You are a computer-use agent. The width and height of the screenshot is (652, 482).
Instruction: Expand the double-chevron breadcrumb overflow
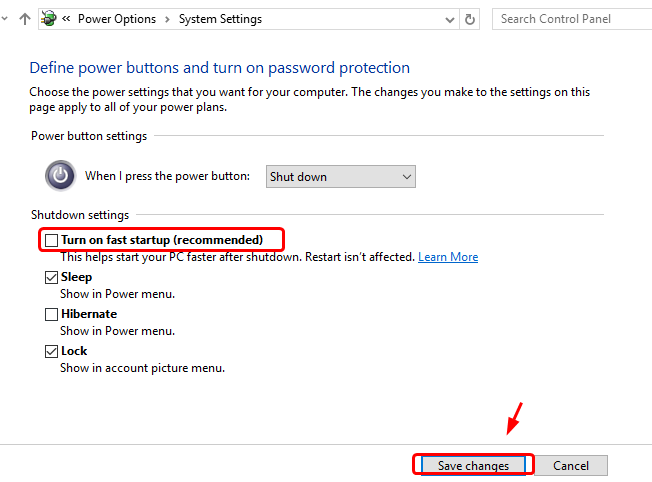(x=66, y=19)
